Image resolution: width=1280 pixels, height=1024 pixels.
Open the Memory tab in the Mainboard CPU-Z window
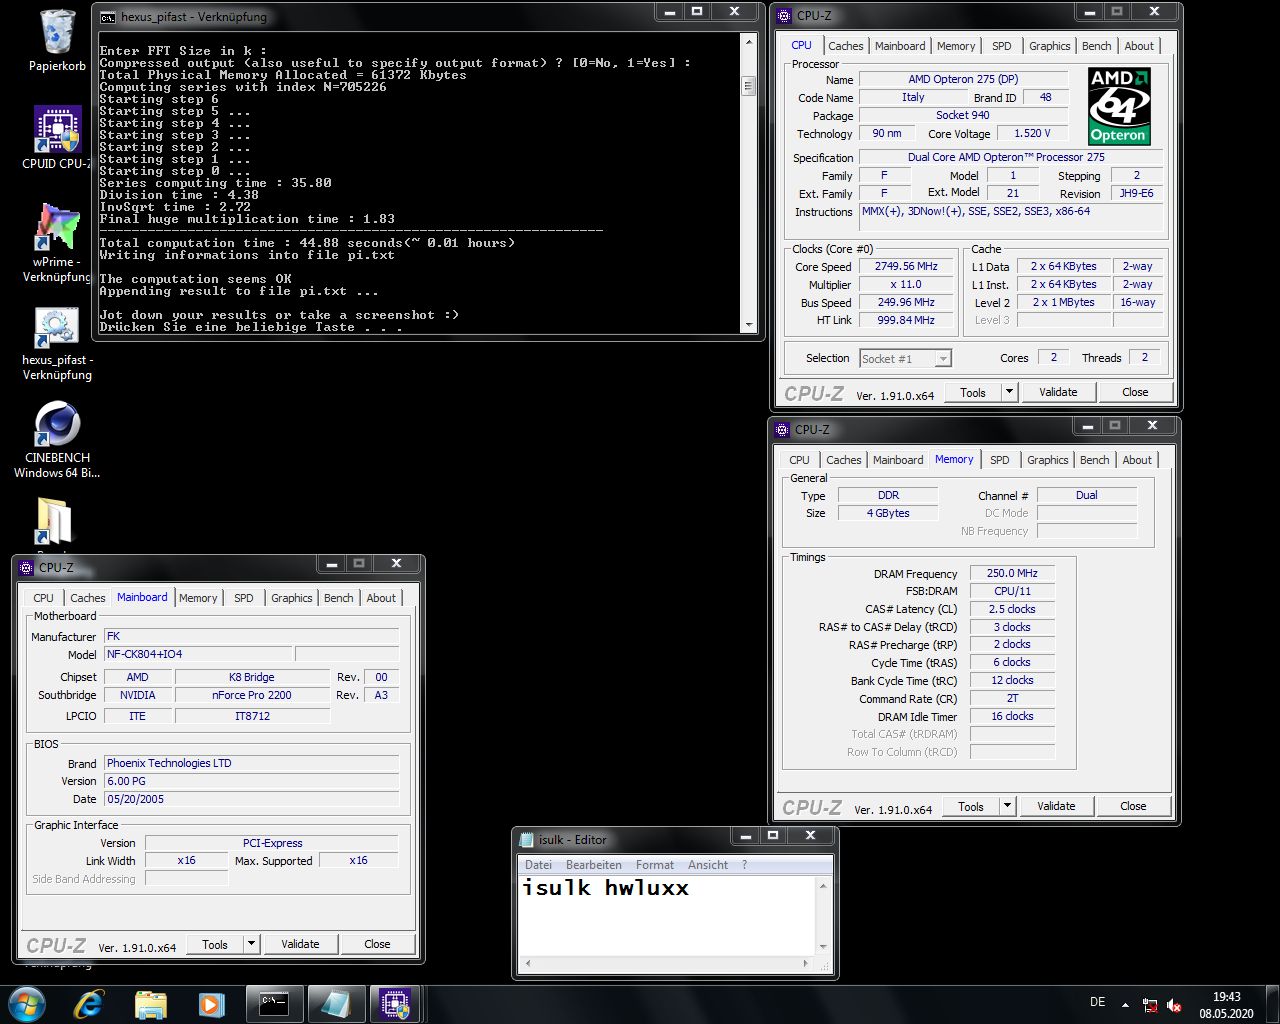click(x=198, y=598)
